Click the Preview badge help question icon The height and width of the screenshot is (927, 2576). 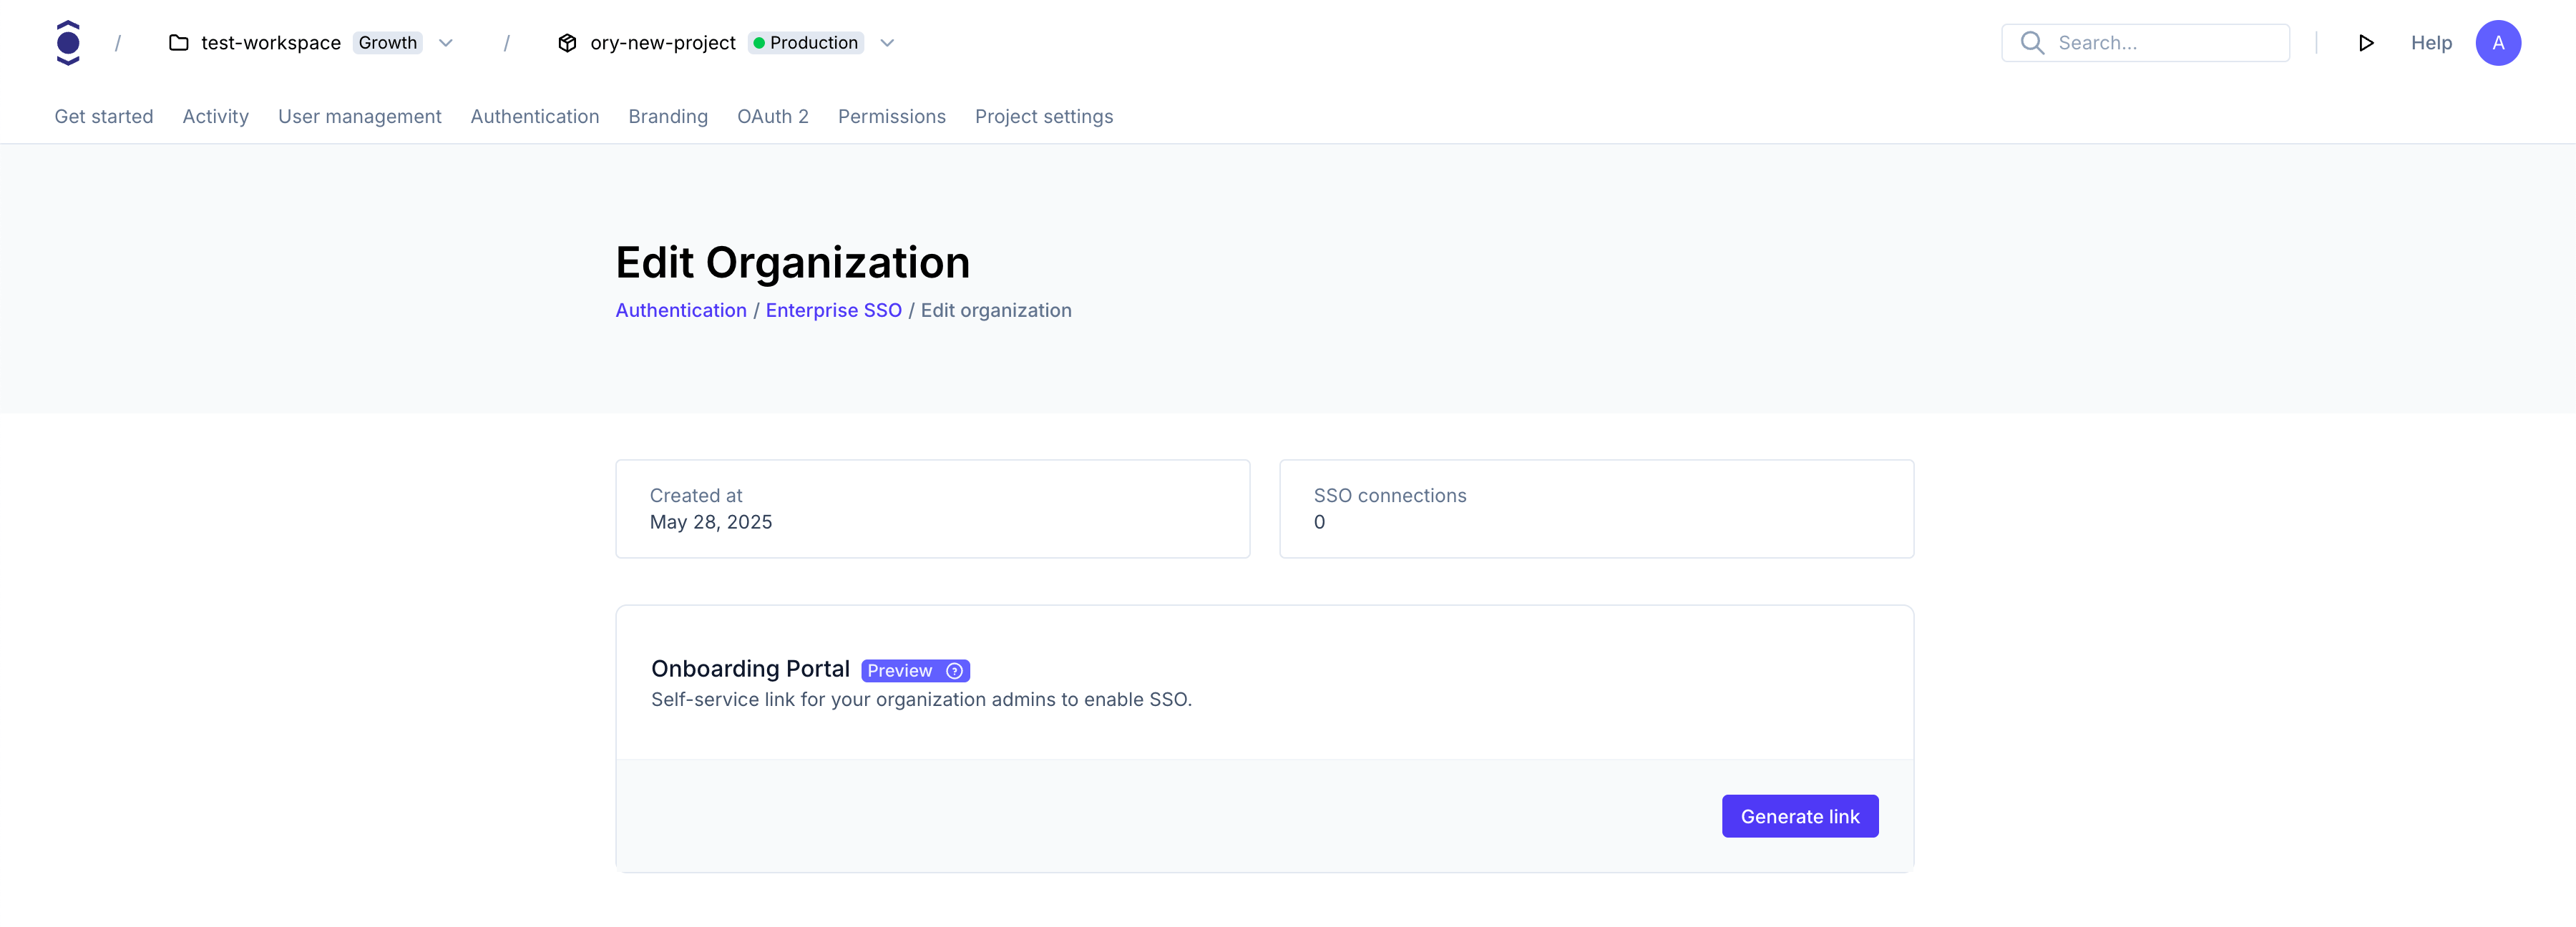954,671
